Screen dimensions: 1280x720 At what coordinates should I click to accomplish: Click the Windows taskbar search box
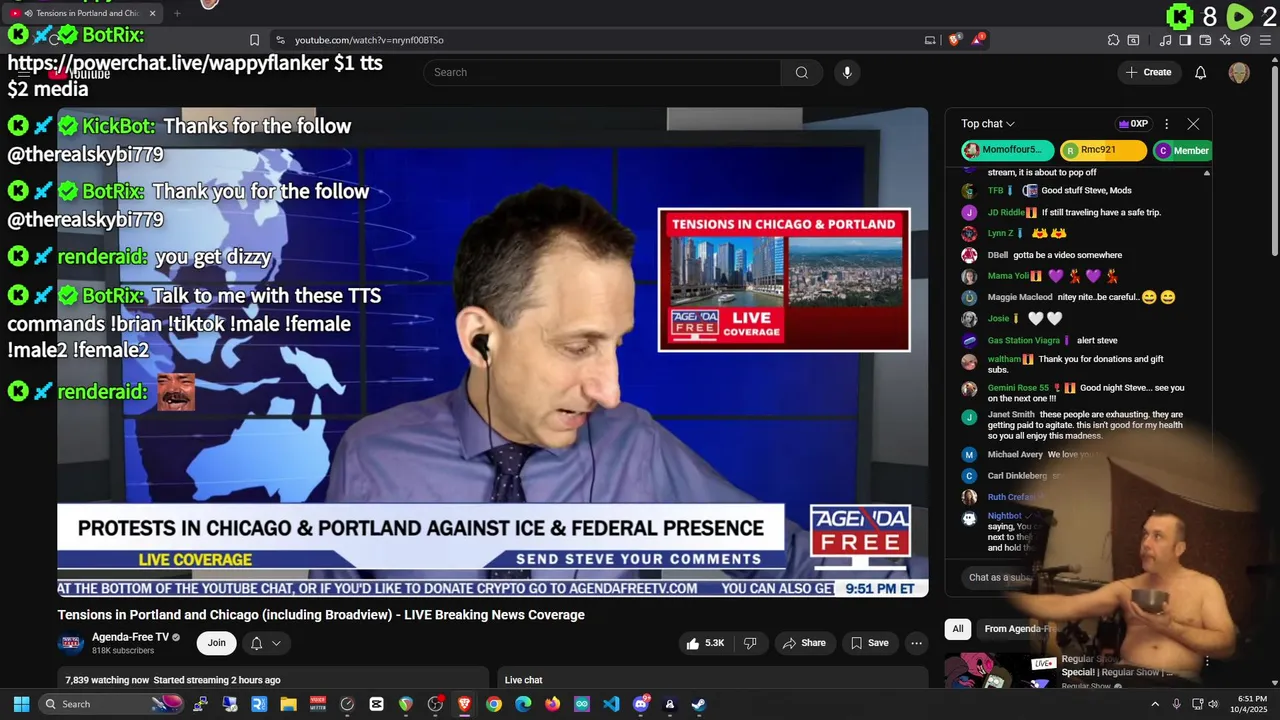(x=110, y=704)
